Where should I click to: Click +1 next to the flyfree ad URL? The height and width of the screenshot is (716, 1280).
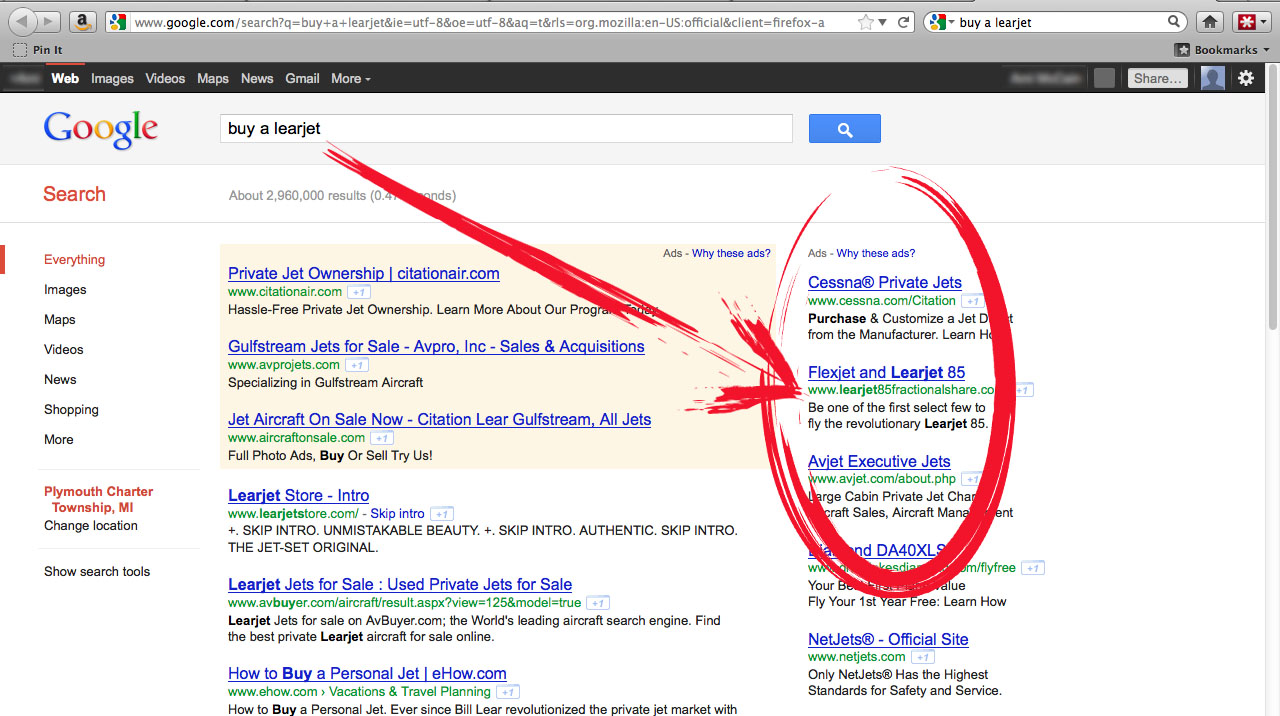(1033, 568)
